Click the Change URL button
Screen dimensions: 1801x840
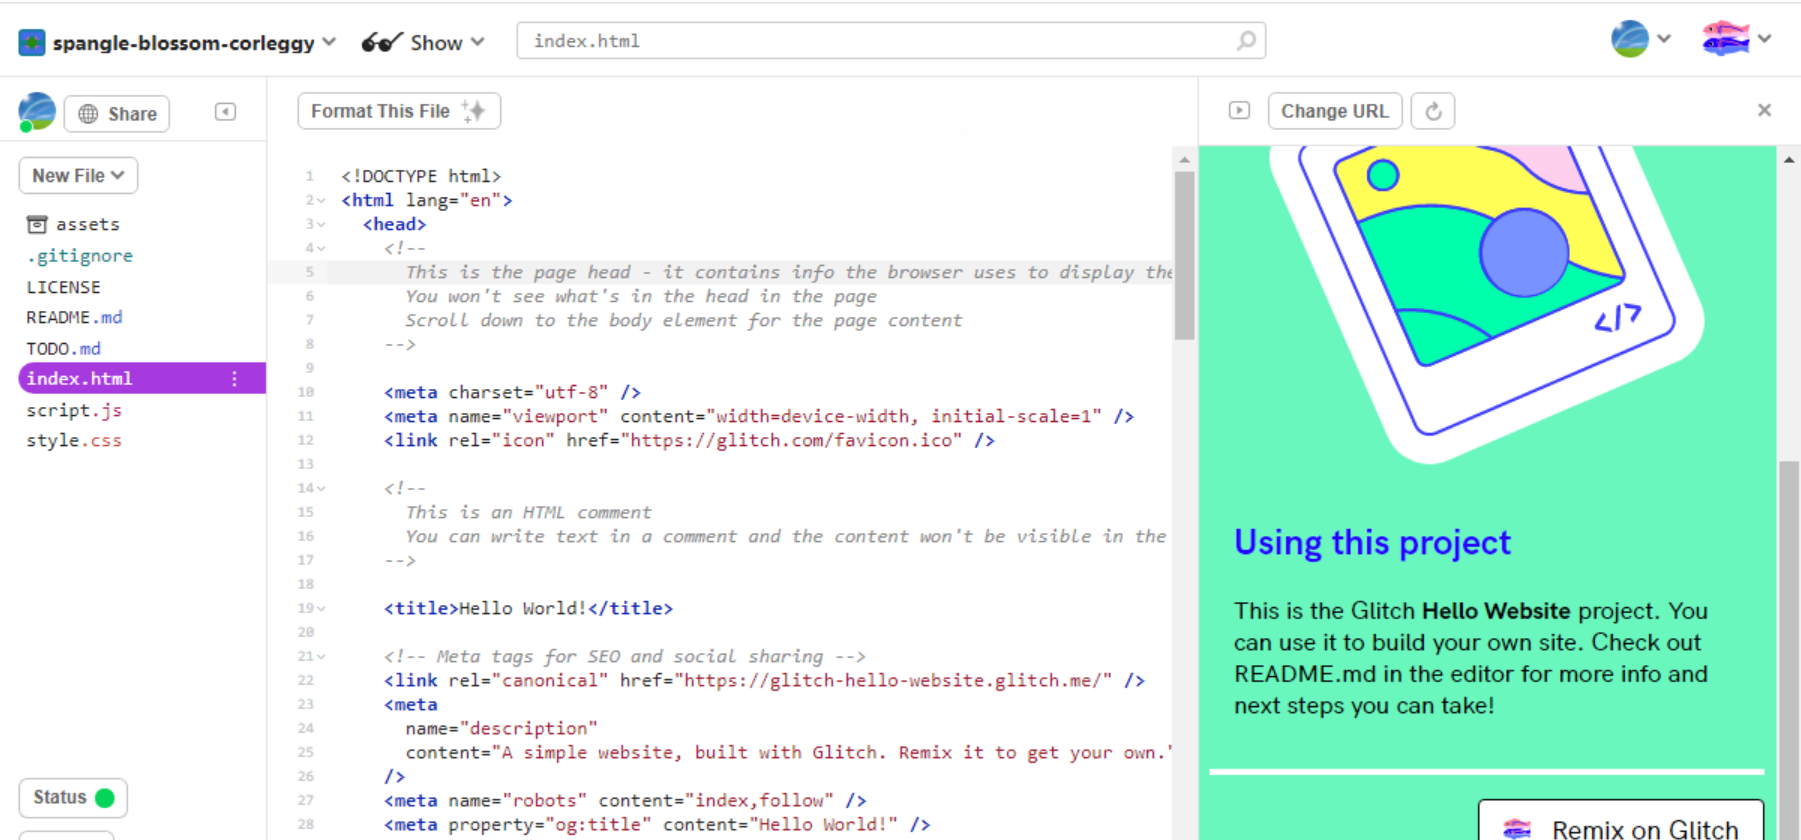(x=1335, y=111)
